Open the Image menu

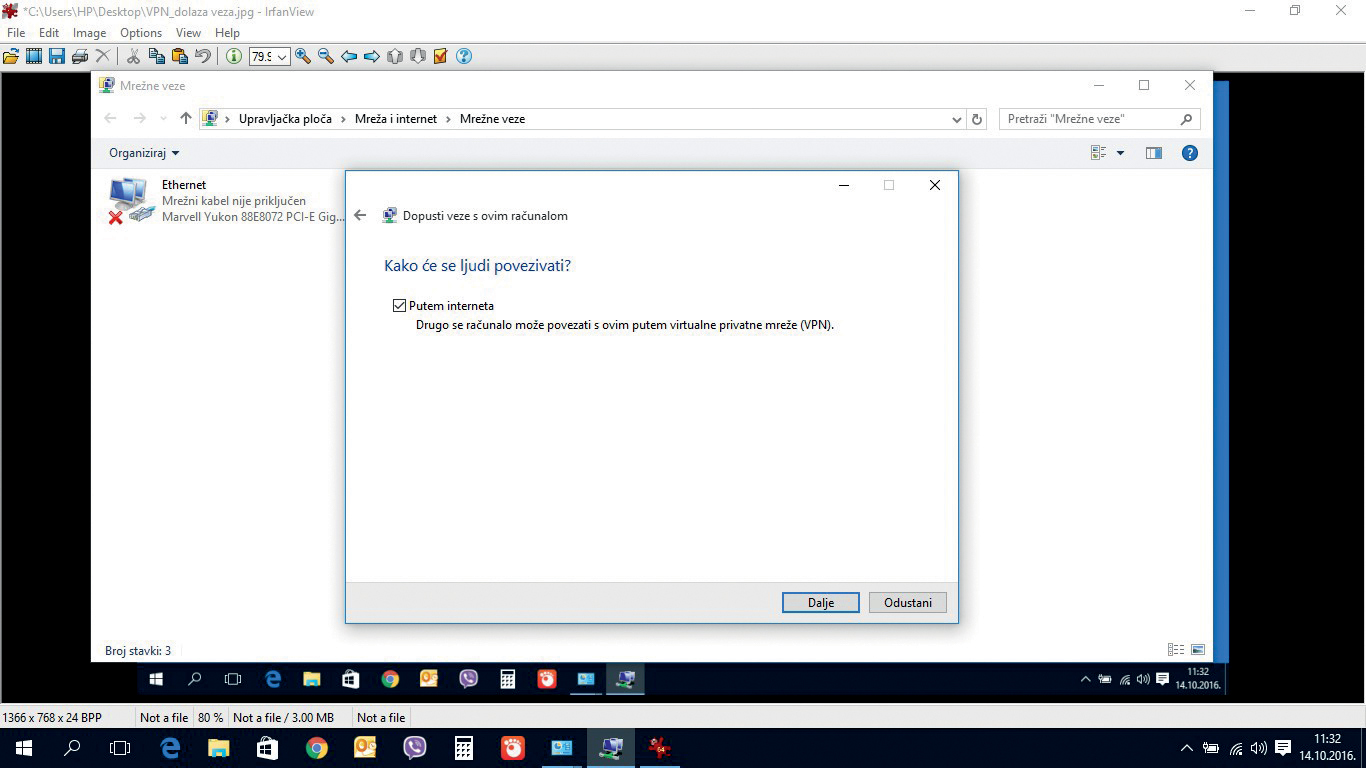coord(89,33)
